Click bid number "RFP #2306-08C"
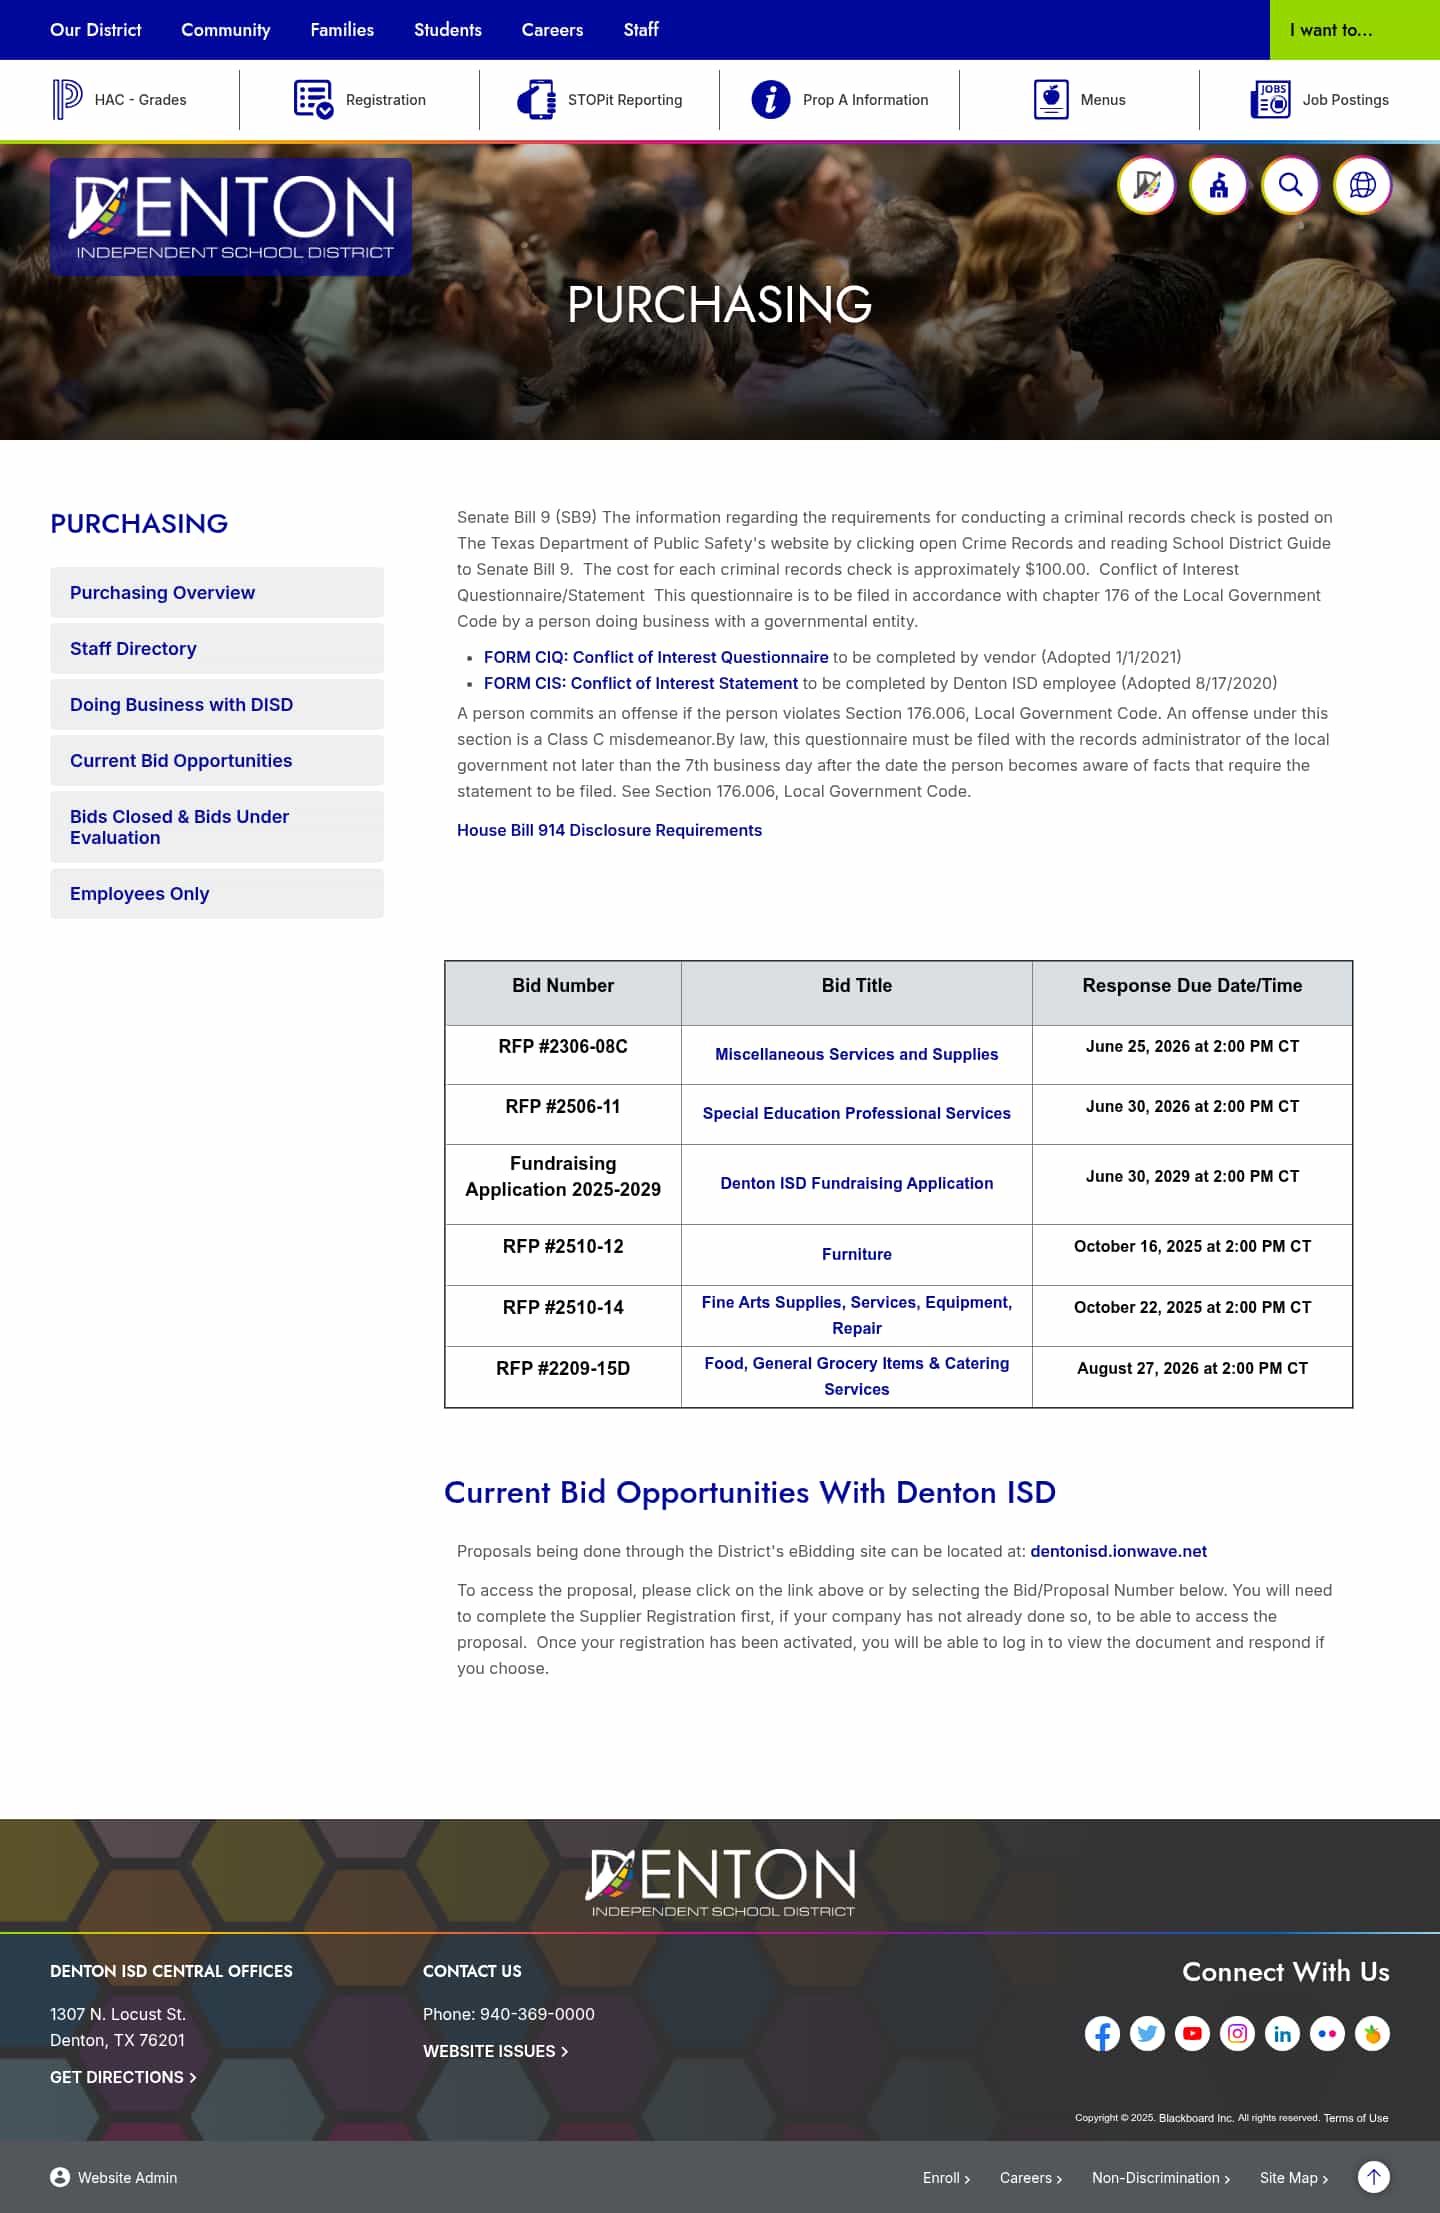The height and width of the screenshot is (2213, 1440). click(563, 1046)
